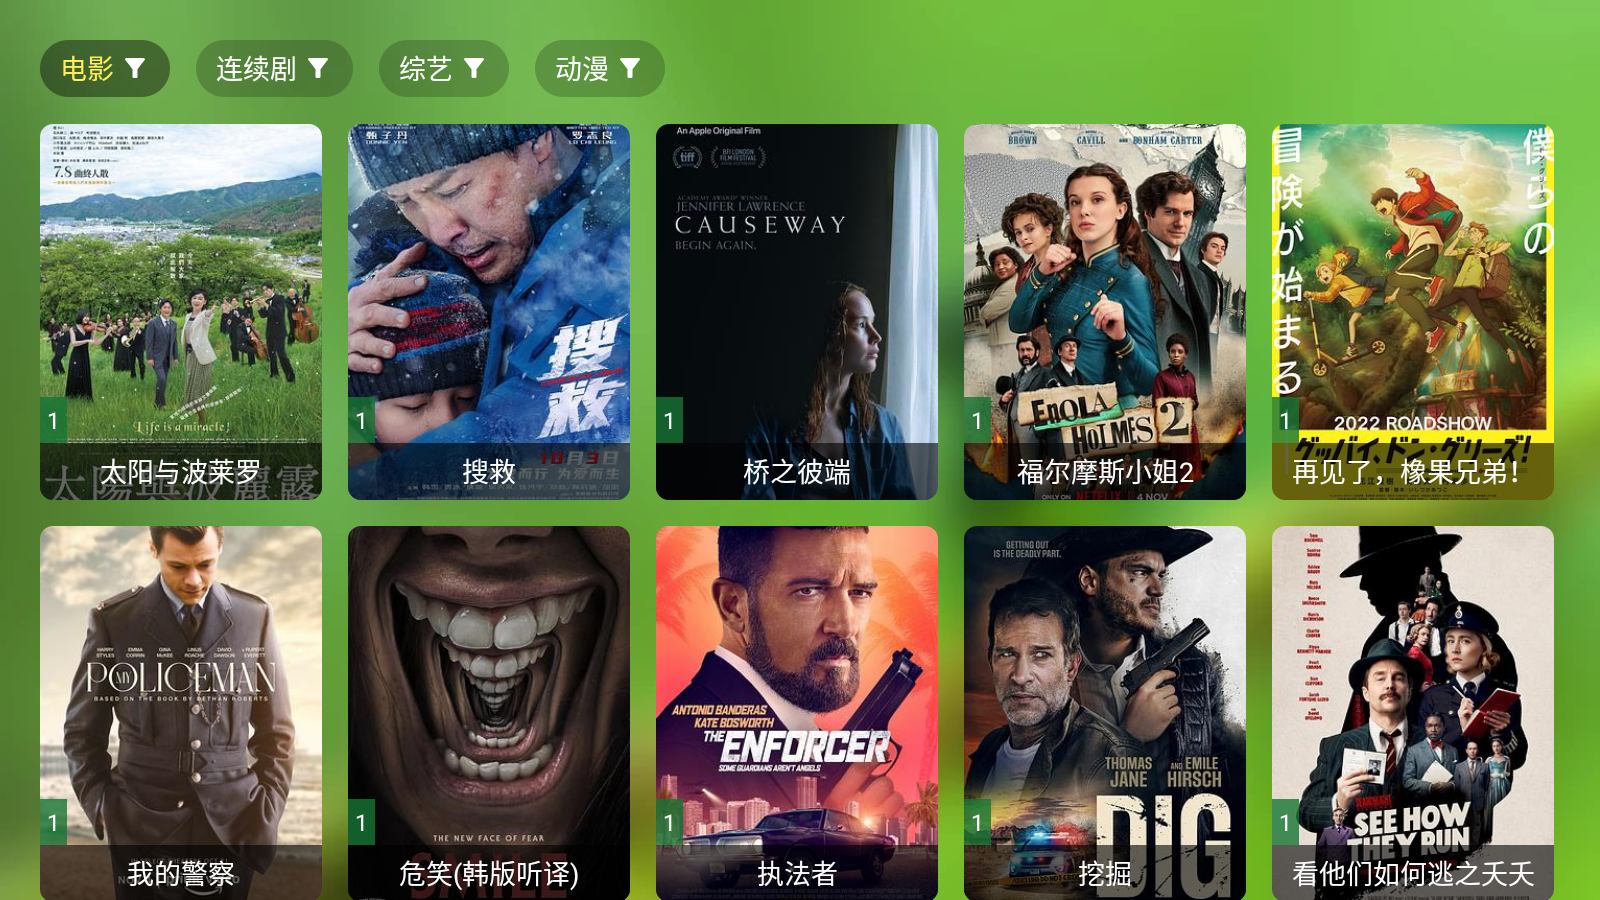Click the 执法者 title label
This screenshot has height=900, width=1600.
pos(797,874)
